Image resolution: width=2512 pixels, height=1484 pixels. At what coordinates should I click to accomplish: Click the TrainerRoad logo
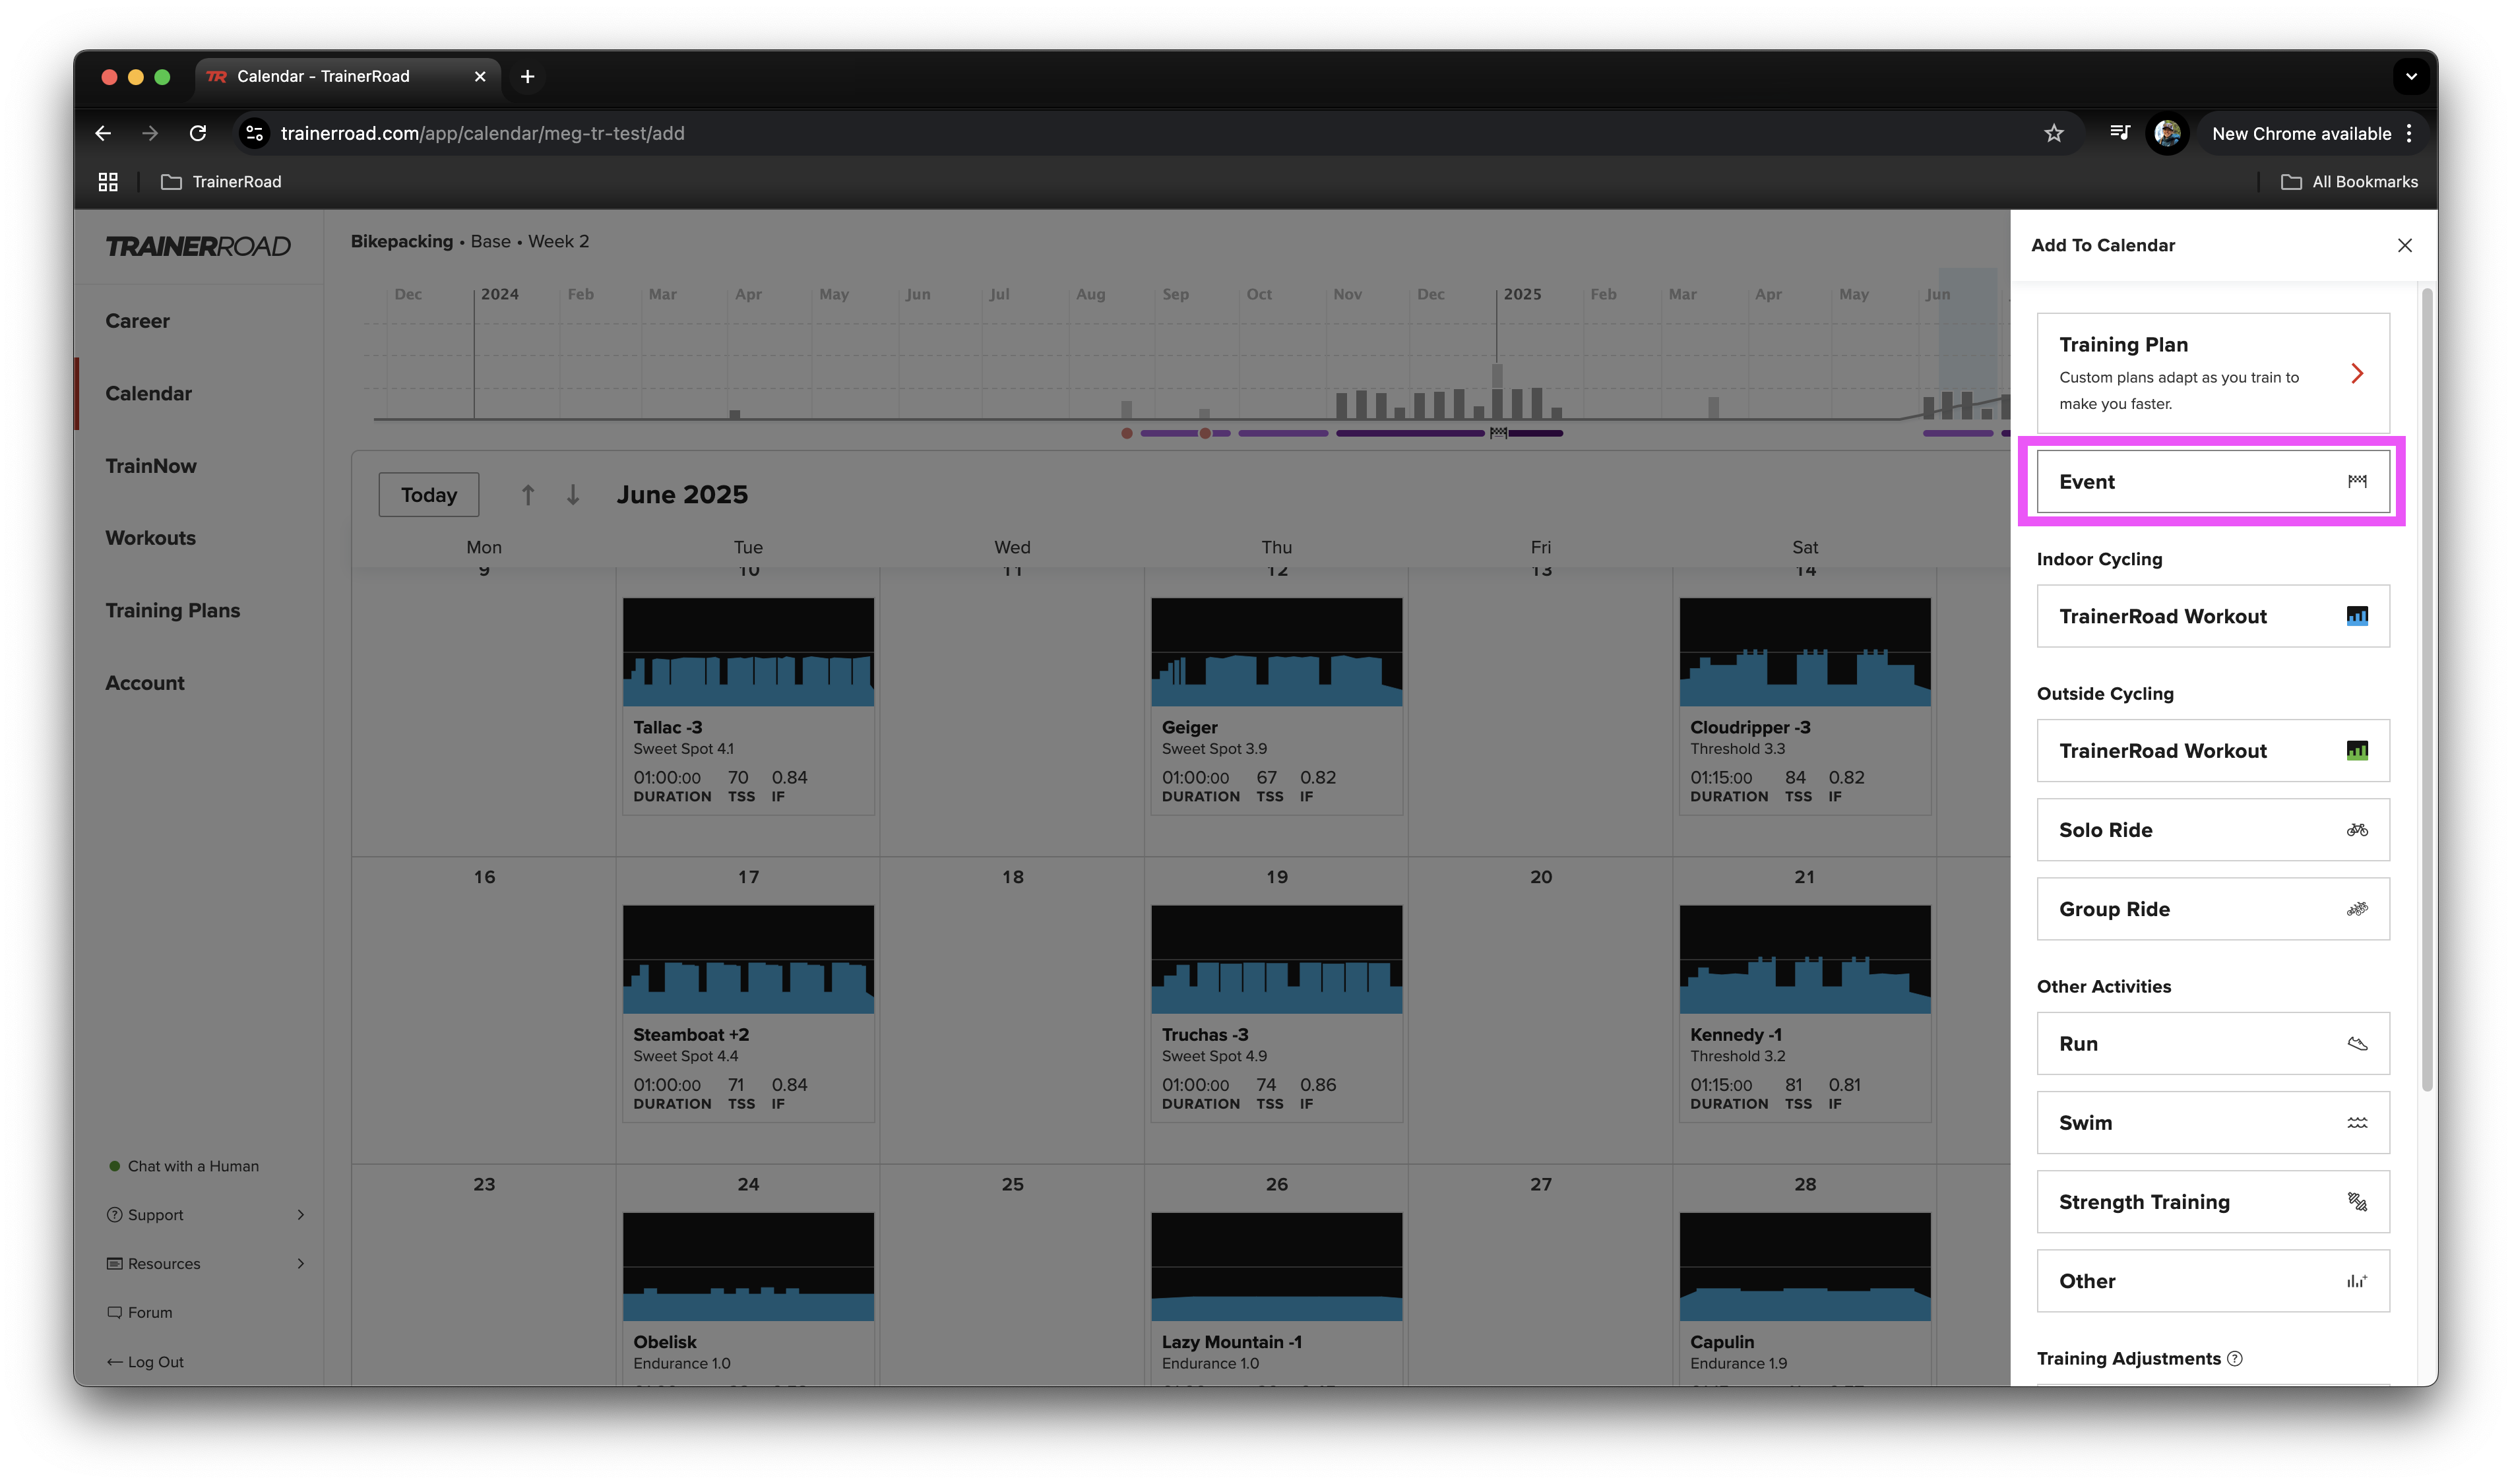(198, 246)
